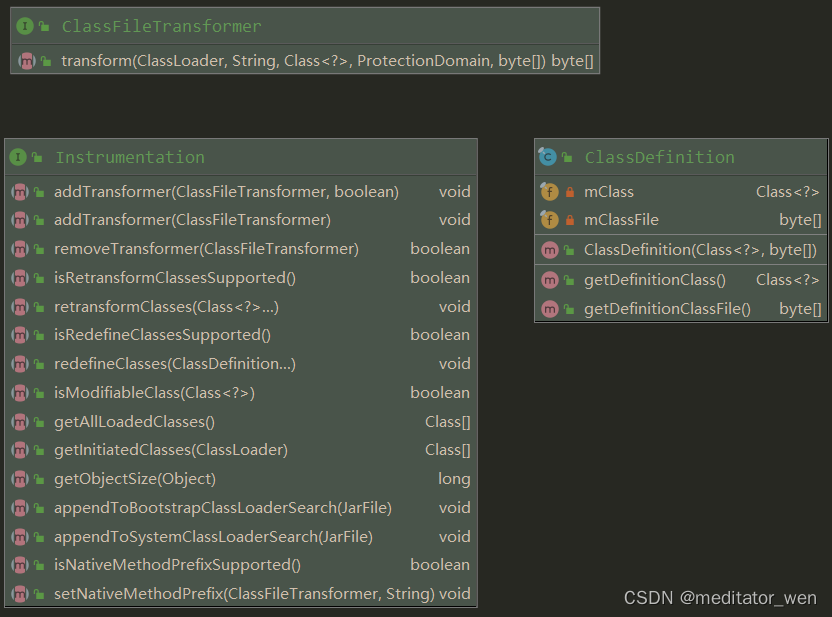Click the field icon beside mClass
Image resolution: width=832 pixels, height=617 pixels.
pyautogui.click(x=549, y=192)
